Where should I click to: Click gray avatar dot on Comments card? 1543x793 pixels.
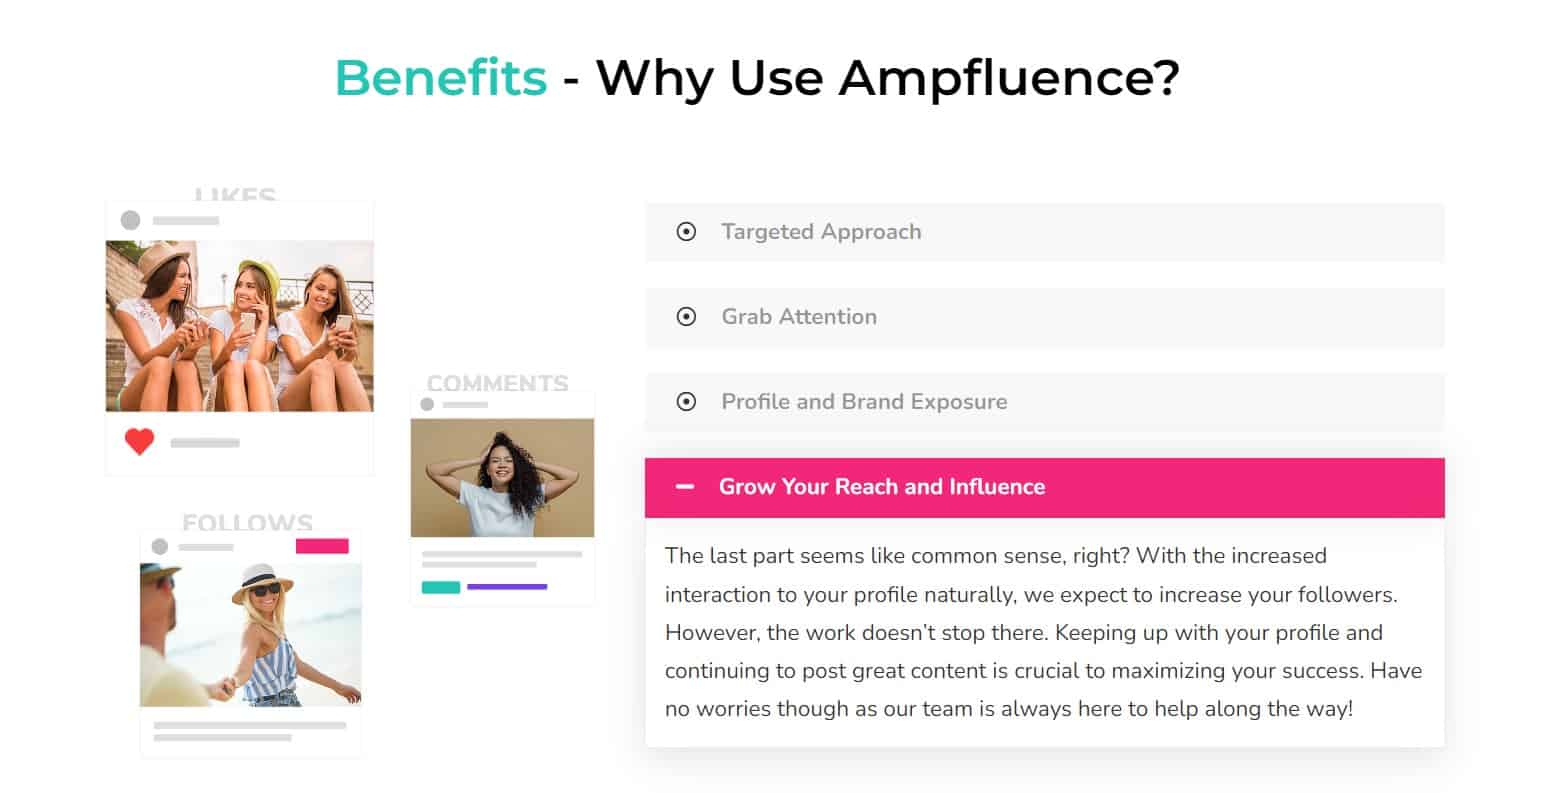[x=427, y=404]
